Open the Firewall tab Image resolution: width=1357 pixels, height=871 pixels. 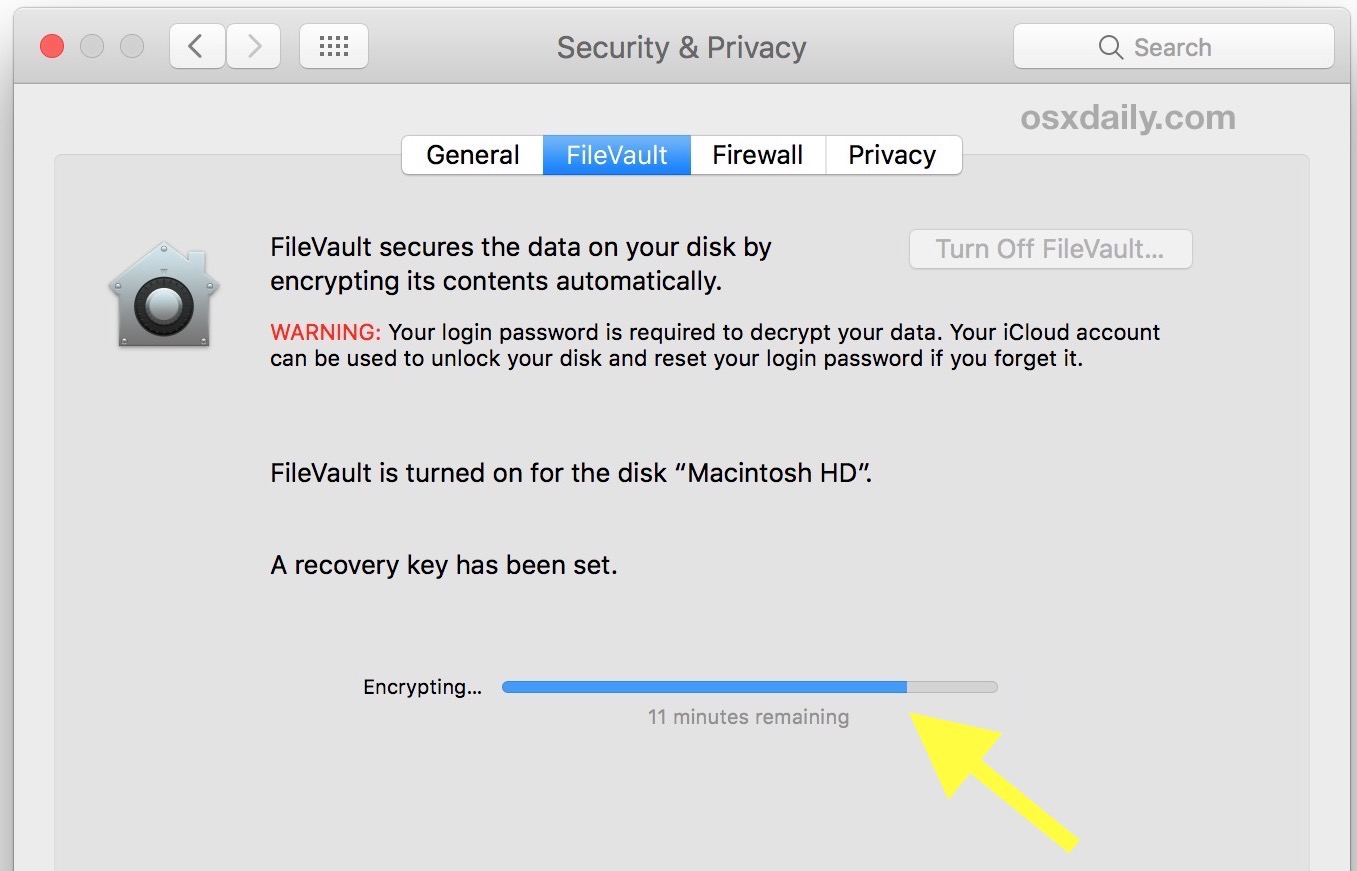[x=758, y=155]
